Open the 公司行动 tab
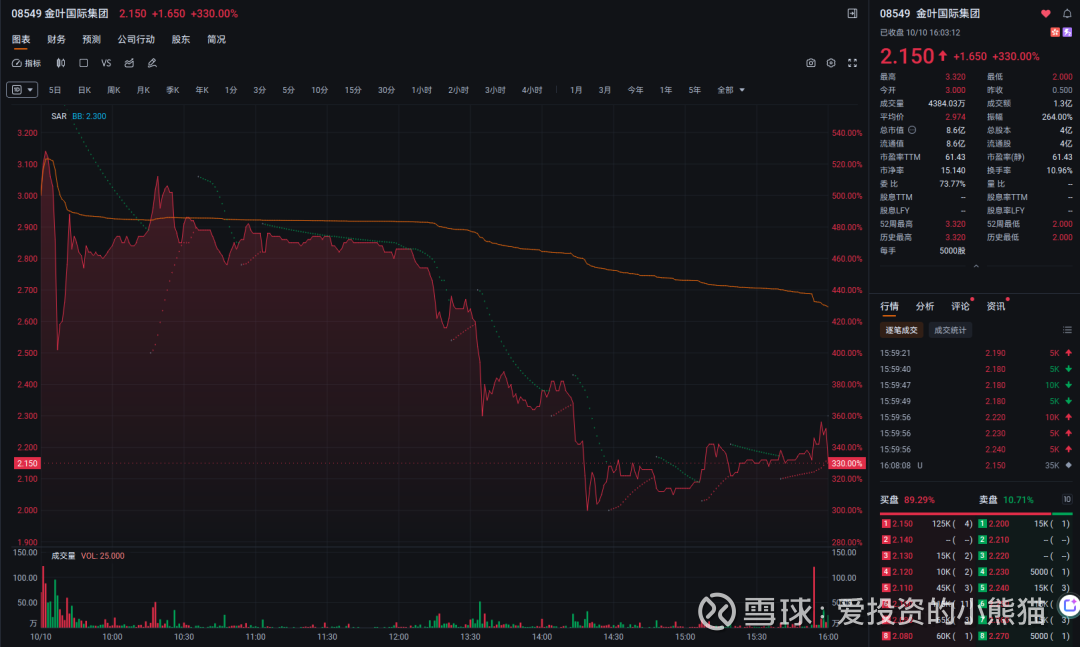 [x=136, y=40]
